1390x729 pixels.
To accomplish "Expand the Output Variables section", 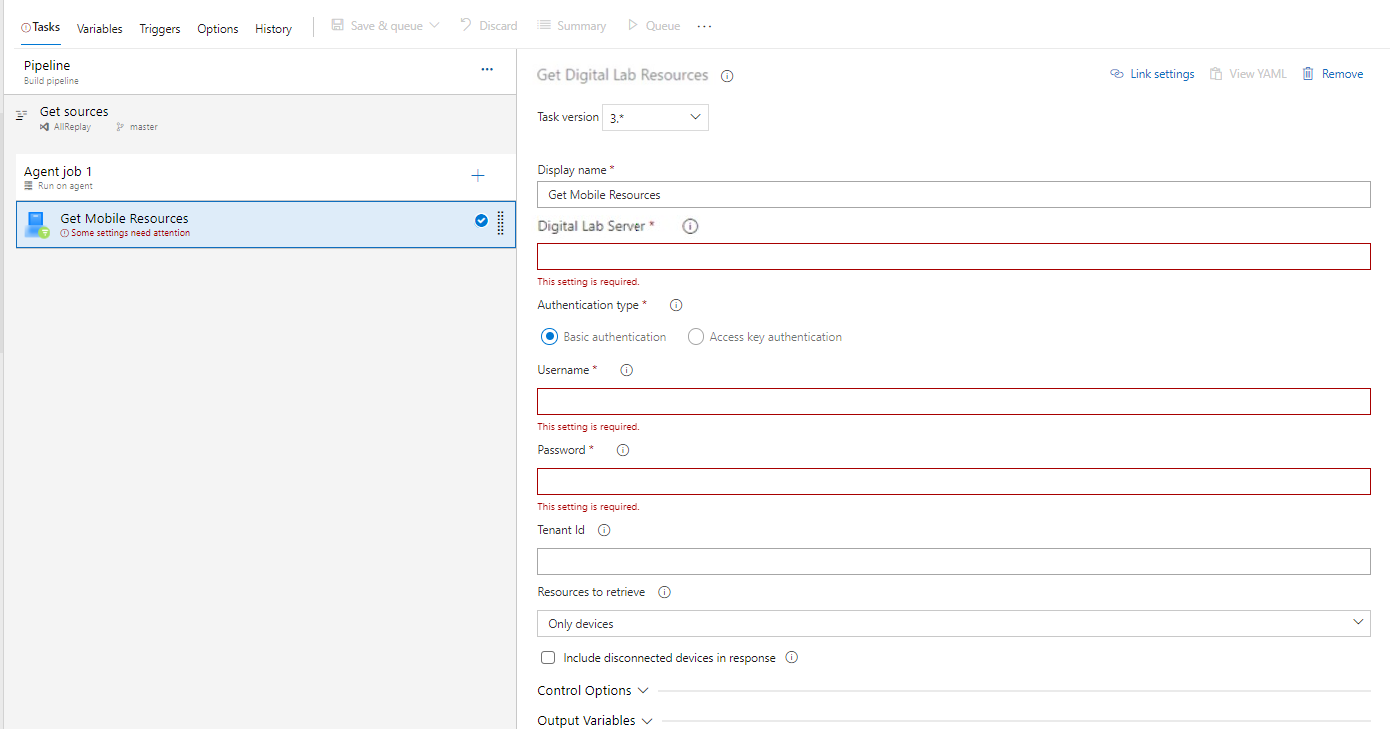I will pyautogui.click(x=594, y=720).
